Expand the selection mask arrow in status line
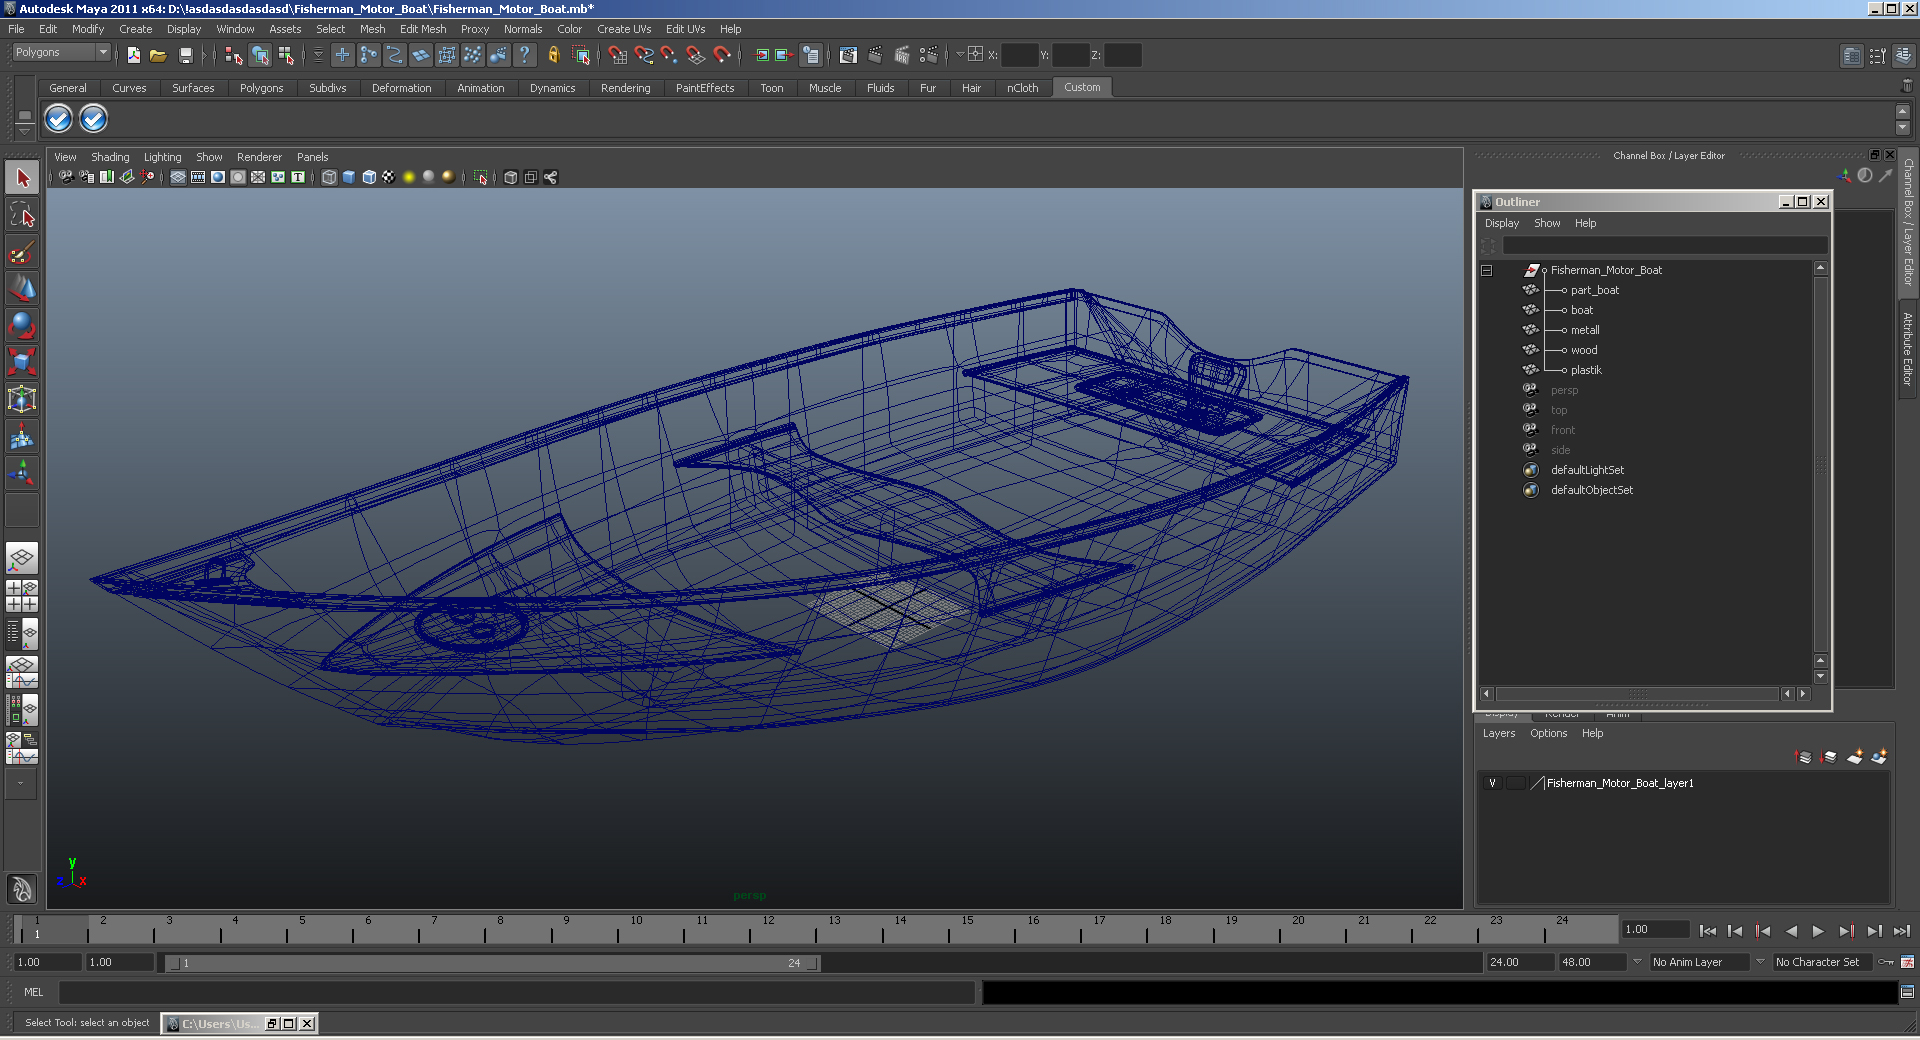The width and height of the screenshot is (1920, 1040). point(318,55)
